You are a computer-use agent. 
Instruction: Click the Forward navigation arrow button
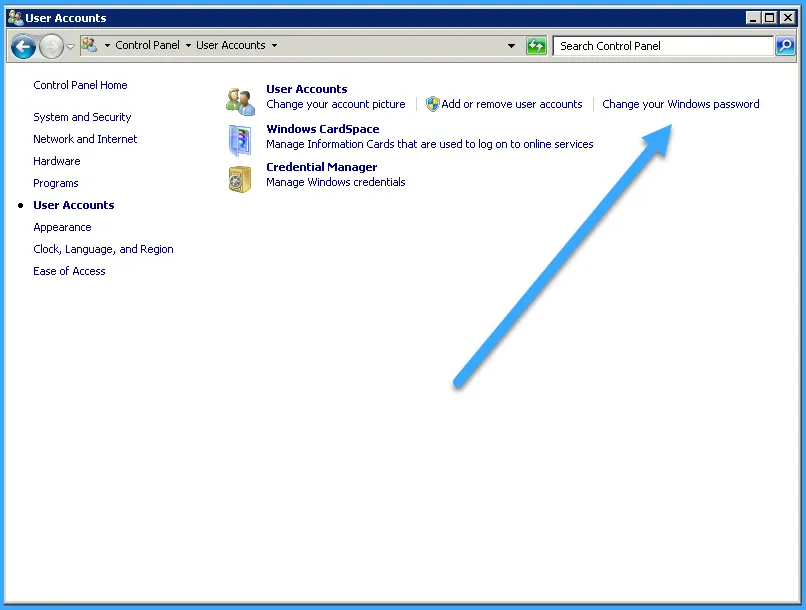[x=51, y=46]
